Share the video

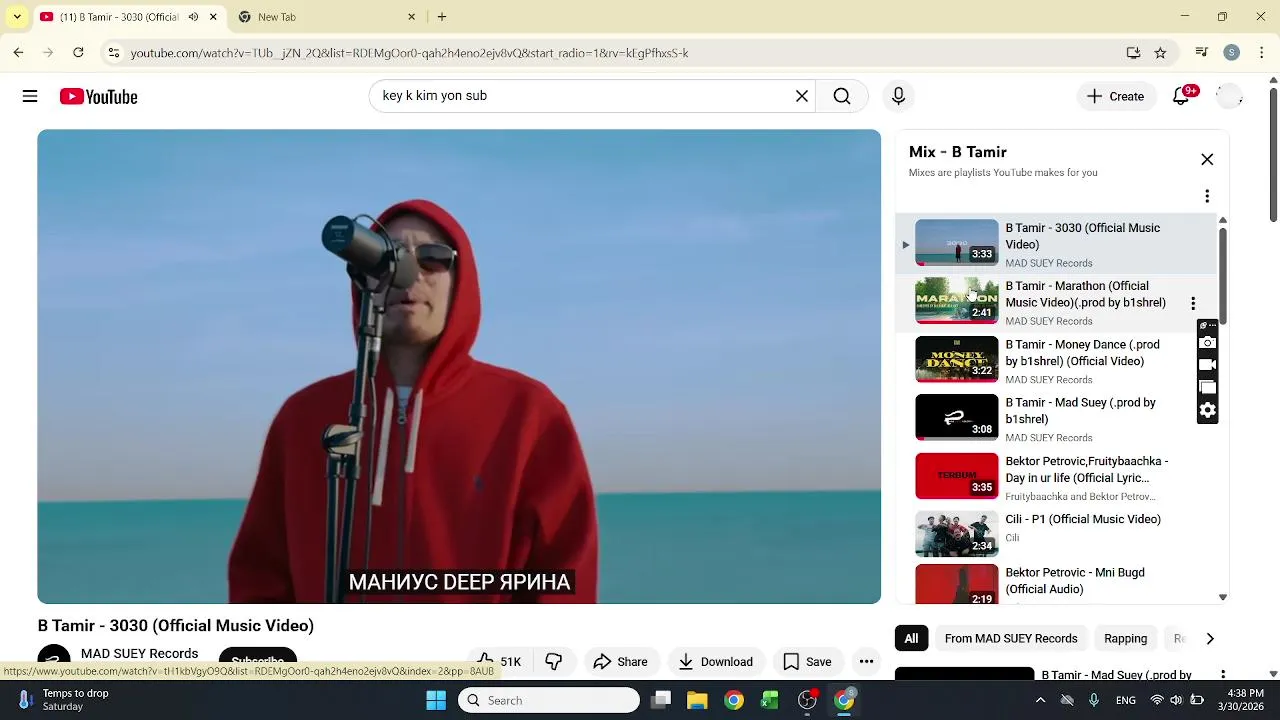[x=620, y=661]
